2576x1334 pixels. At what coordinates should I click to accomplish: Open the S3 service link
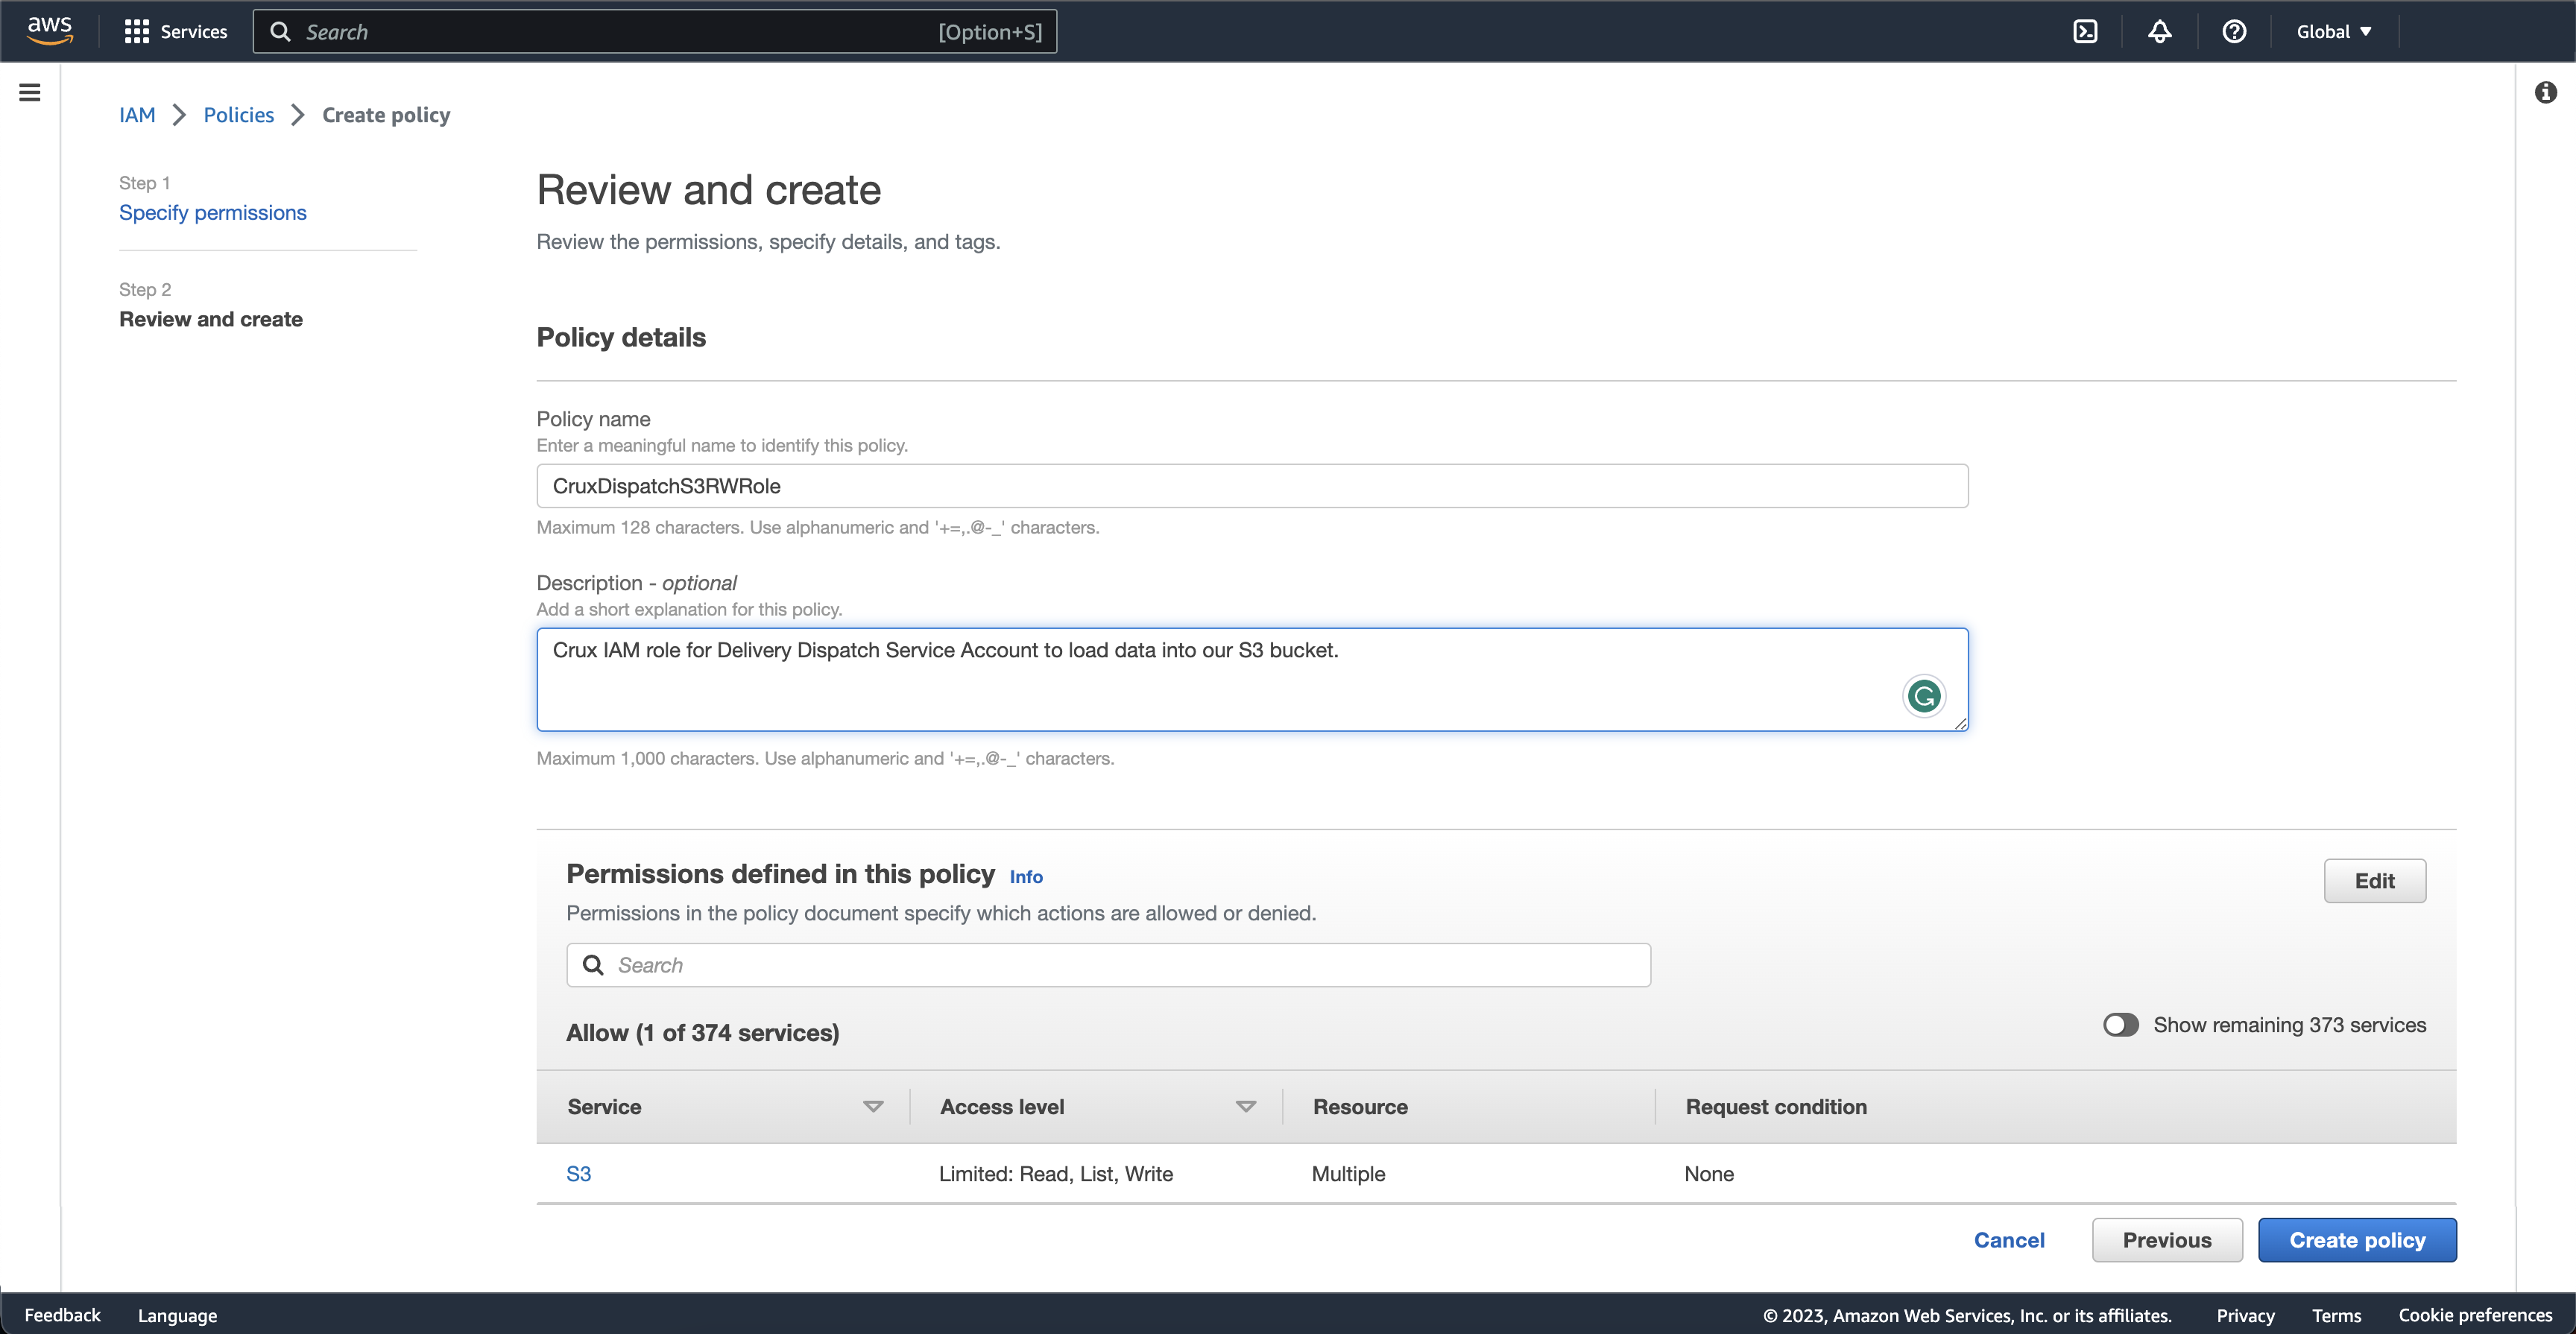click(579, 1174)
